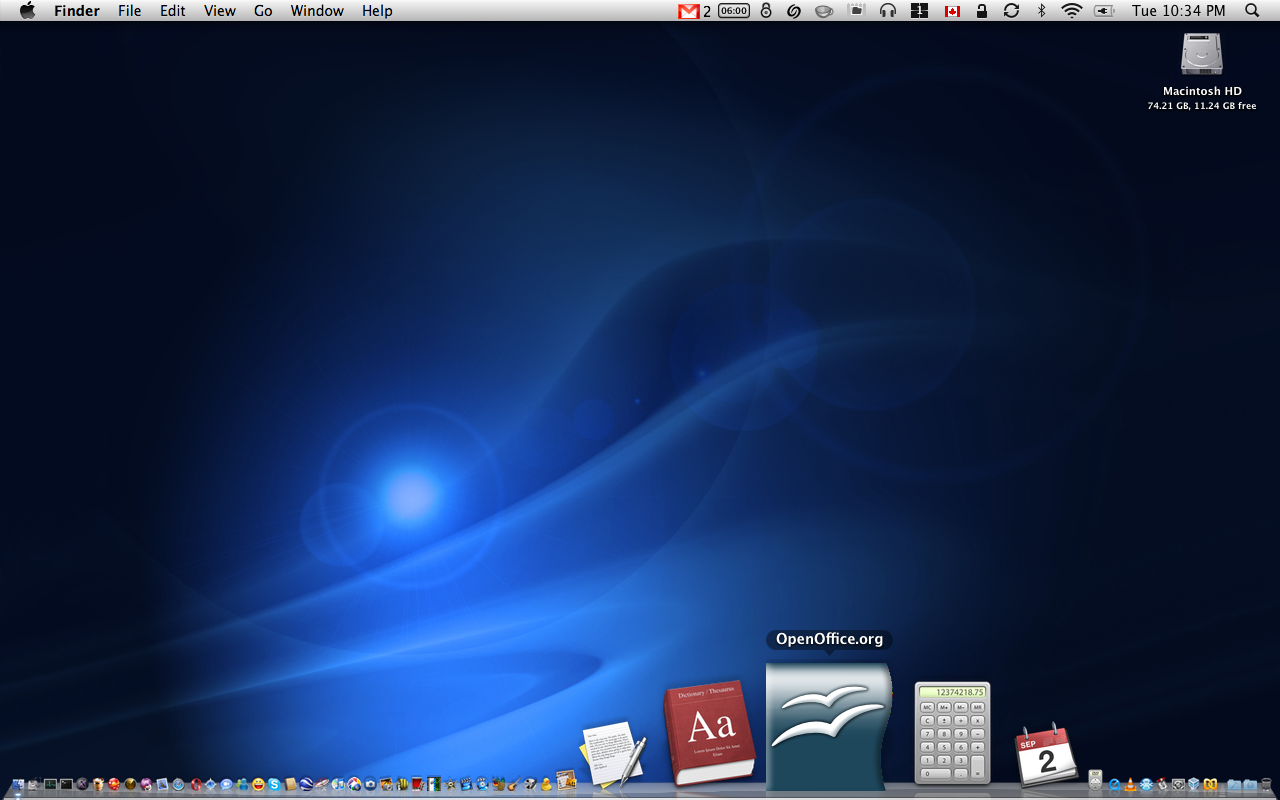The width and height of the screenshot is (1280, 800).
Task: Open the Bluetooth status menu
Action: (1041, 11)
